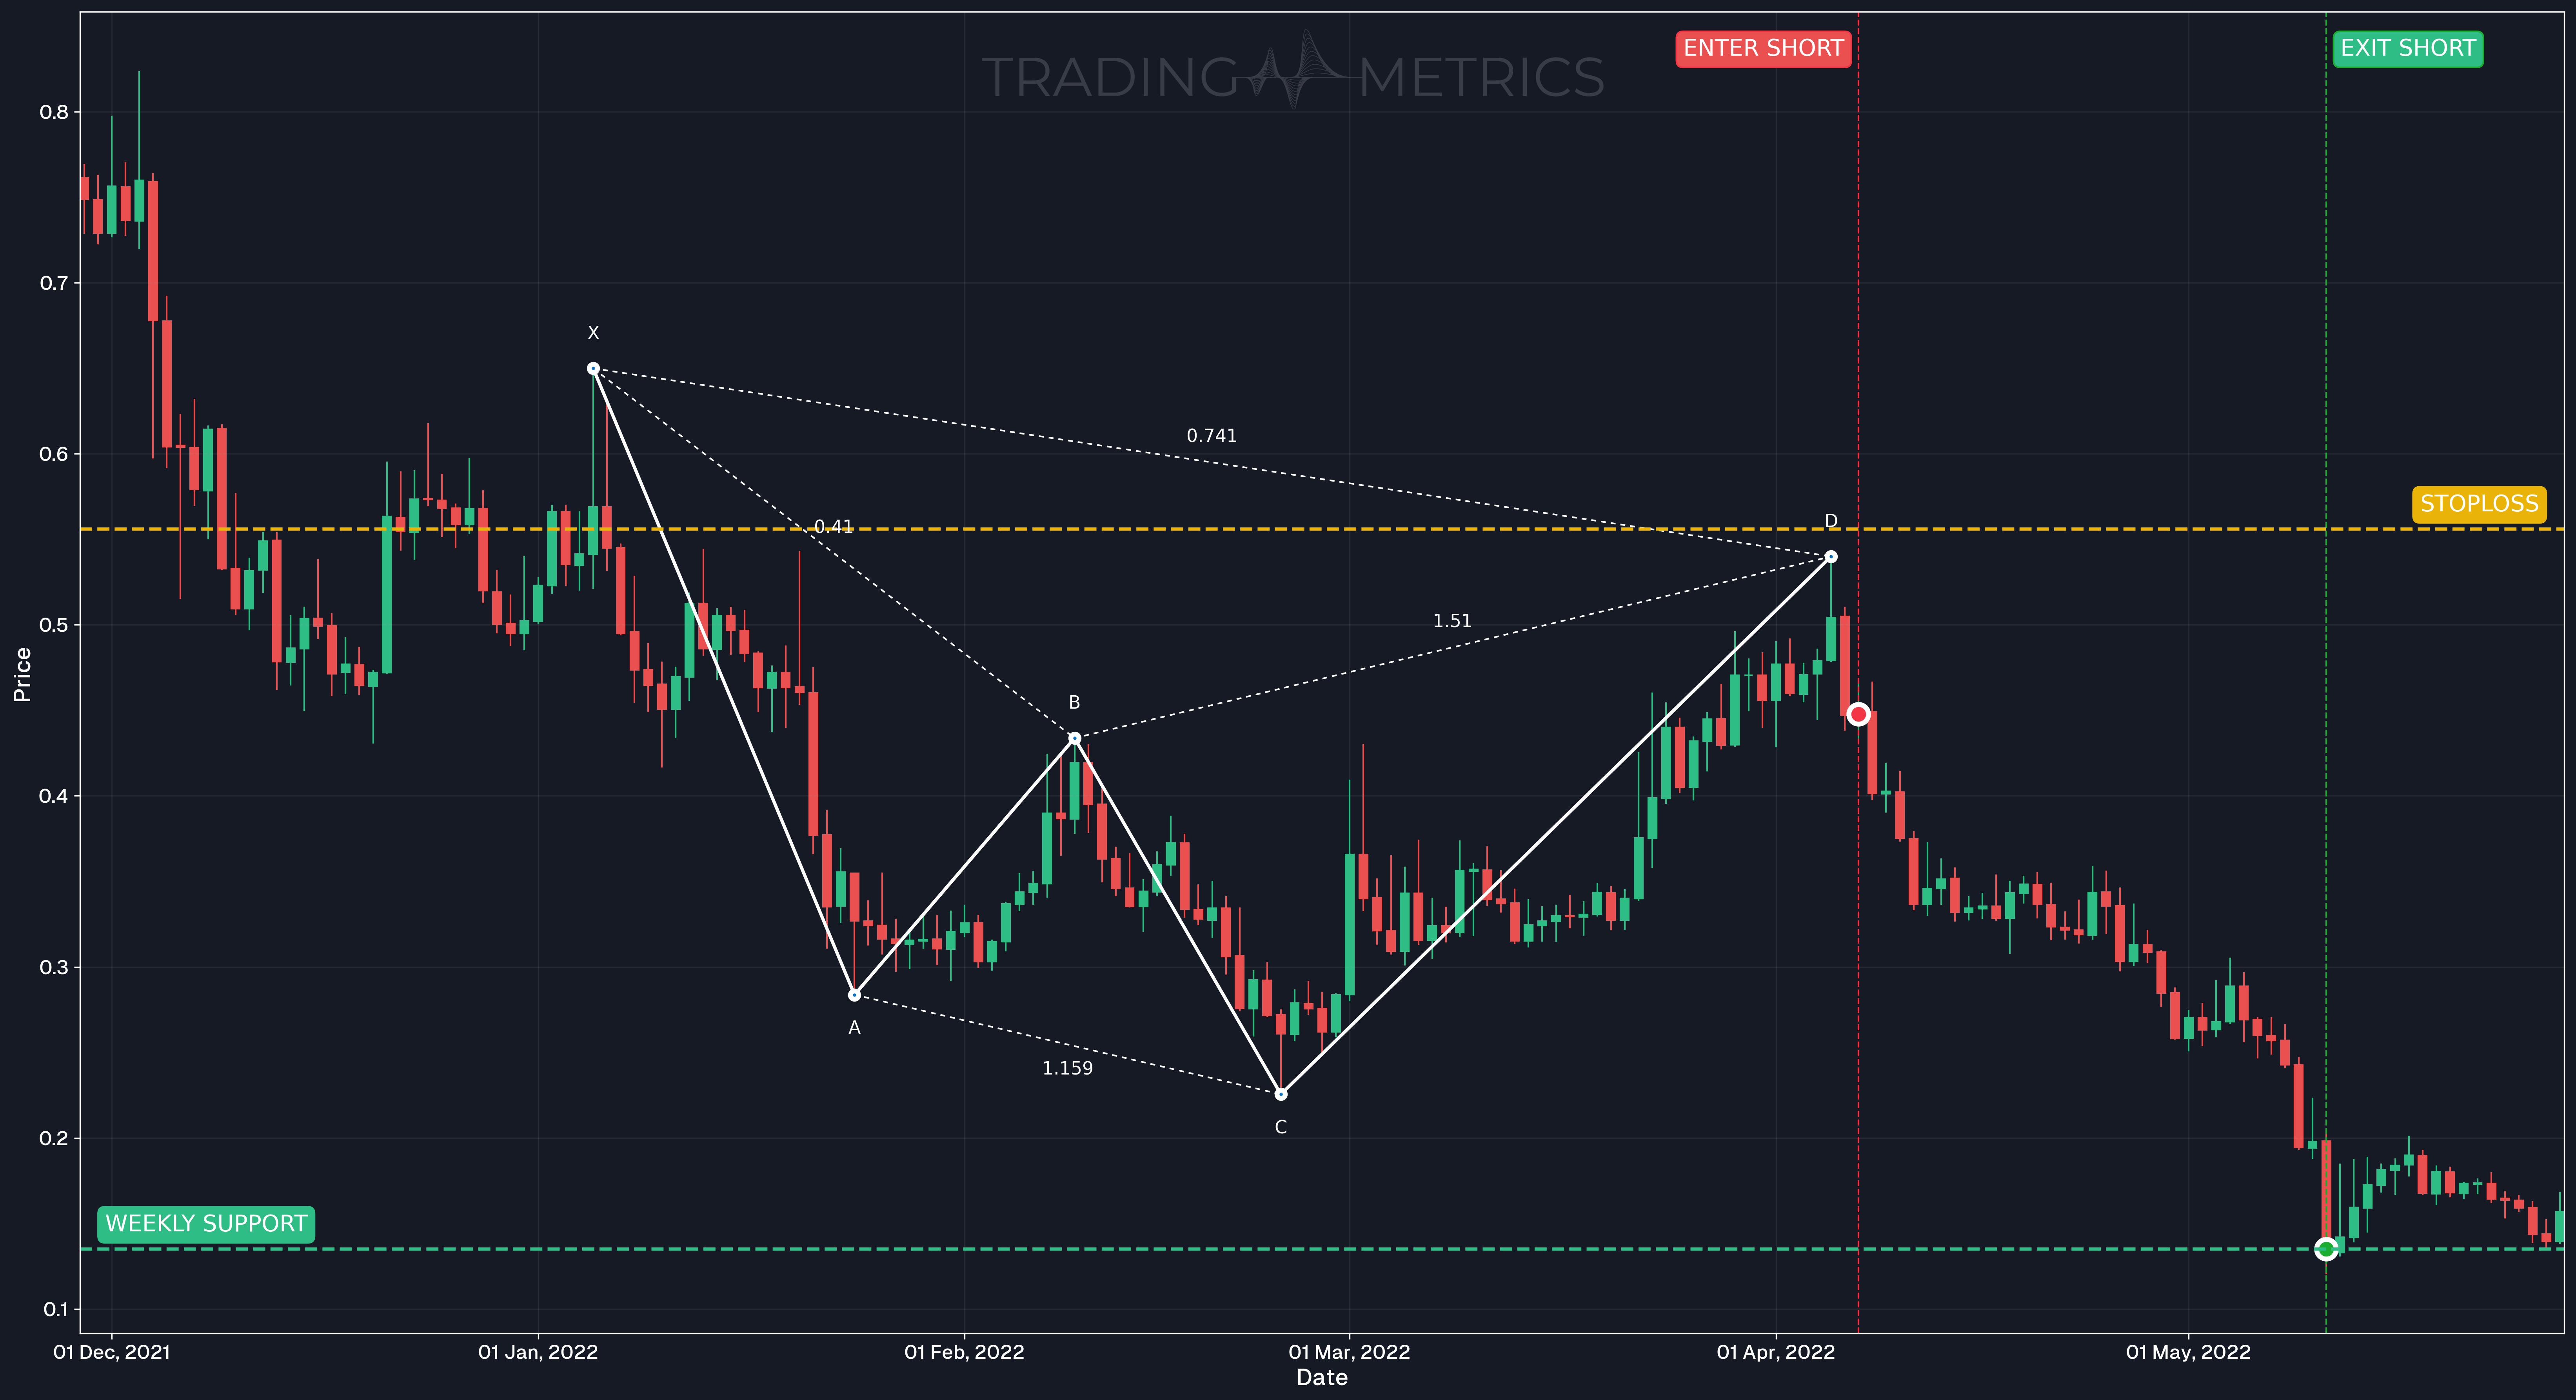Click the 0.8 price axis label
Screen dimensions: 2576x1400
[54, 112]
